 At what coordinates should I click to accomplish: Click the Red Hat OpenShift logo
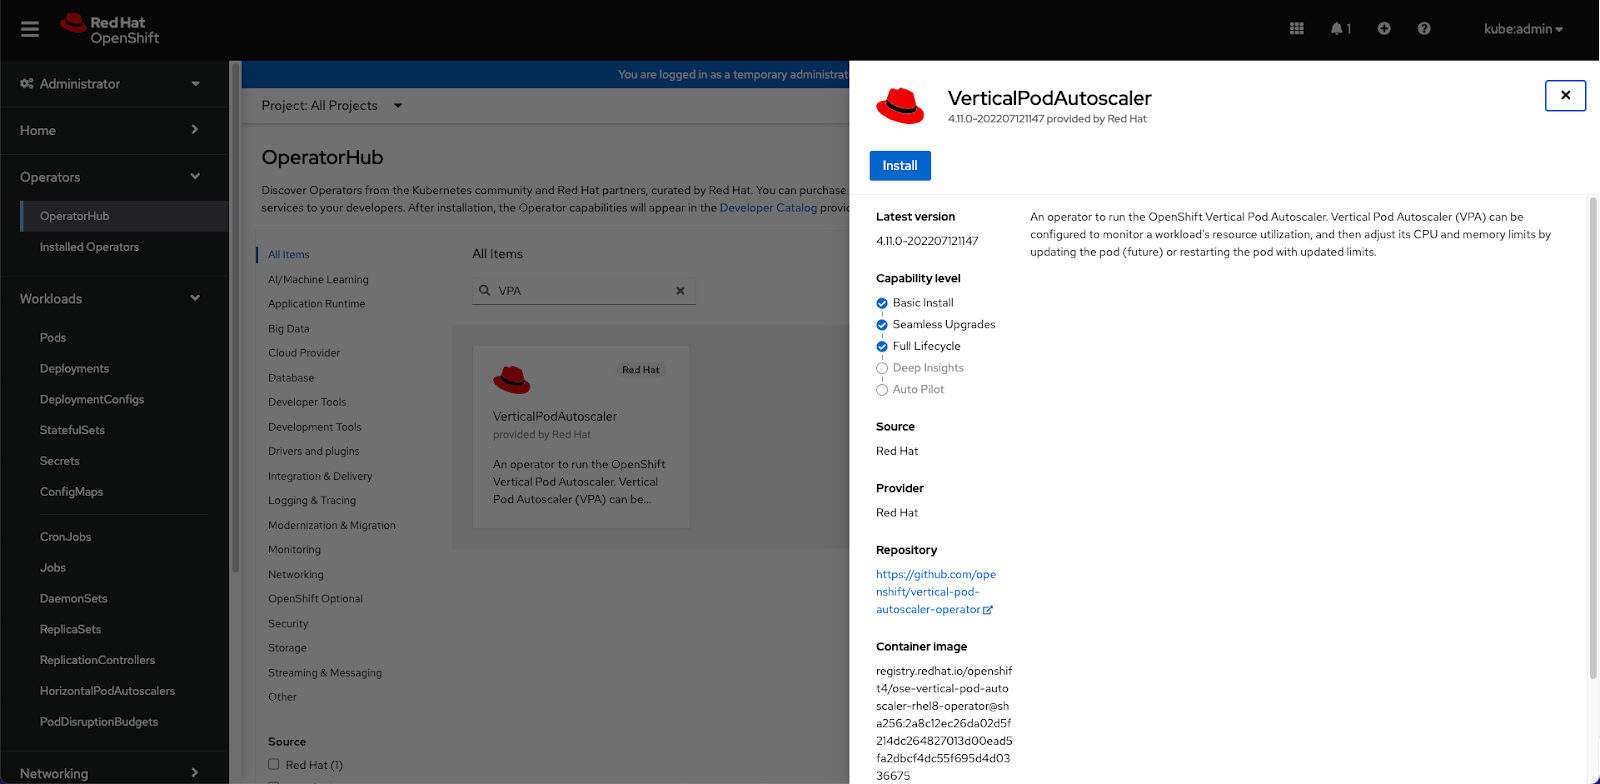(x=110, y=30)
